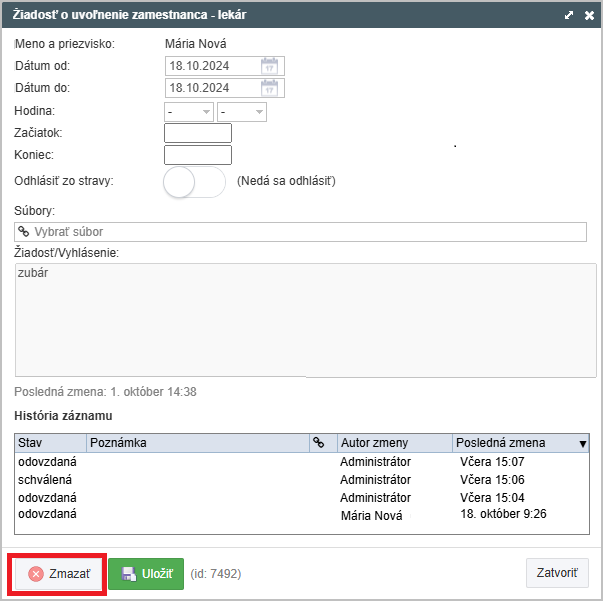Click the sort arrow in Posledná zmena column
603x601 pixels.
[x=583, y=444]
